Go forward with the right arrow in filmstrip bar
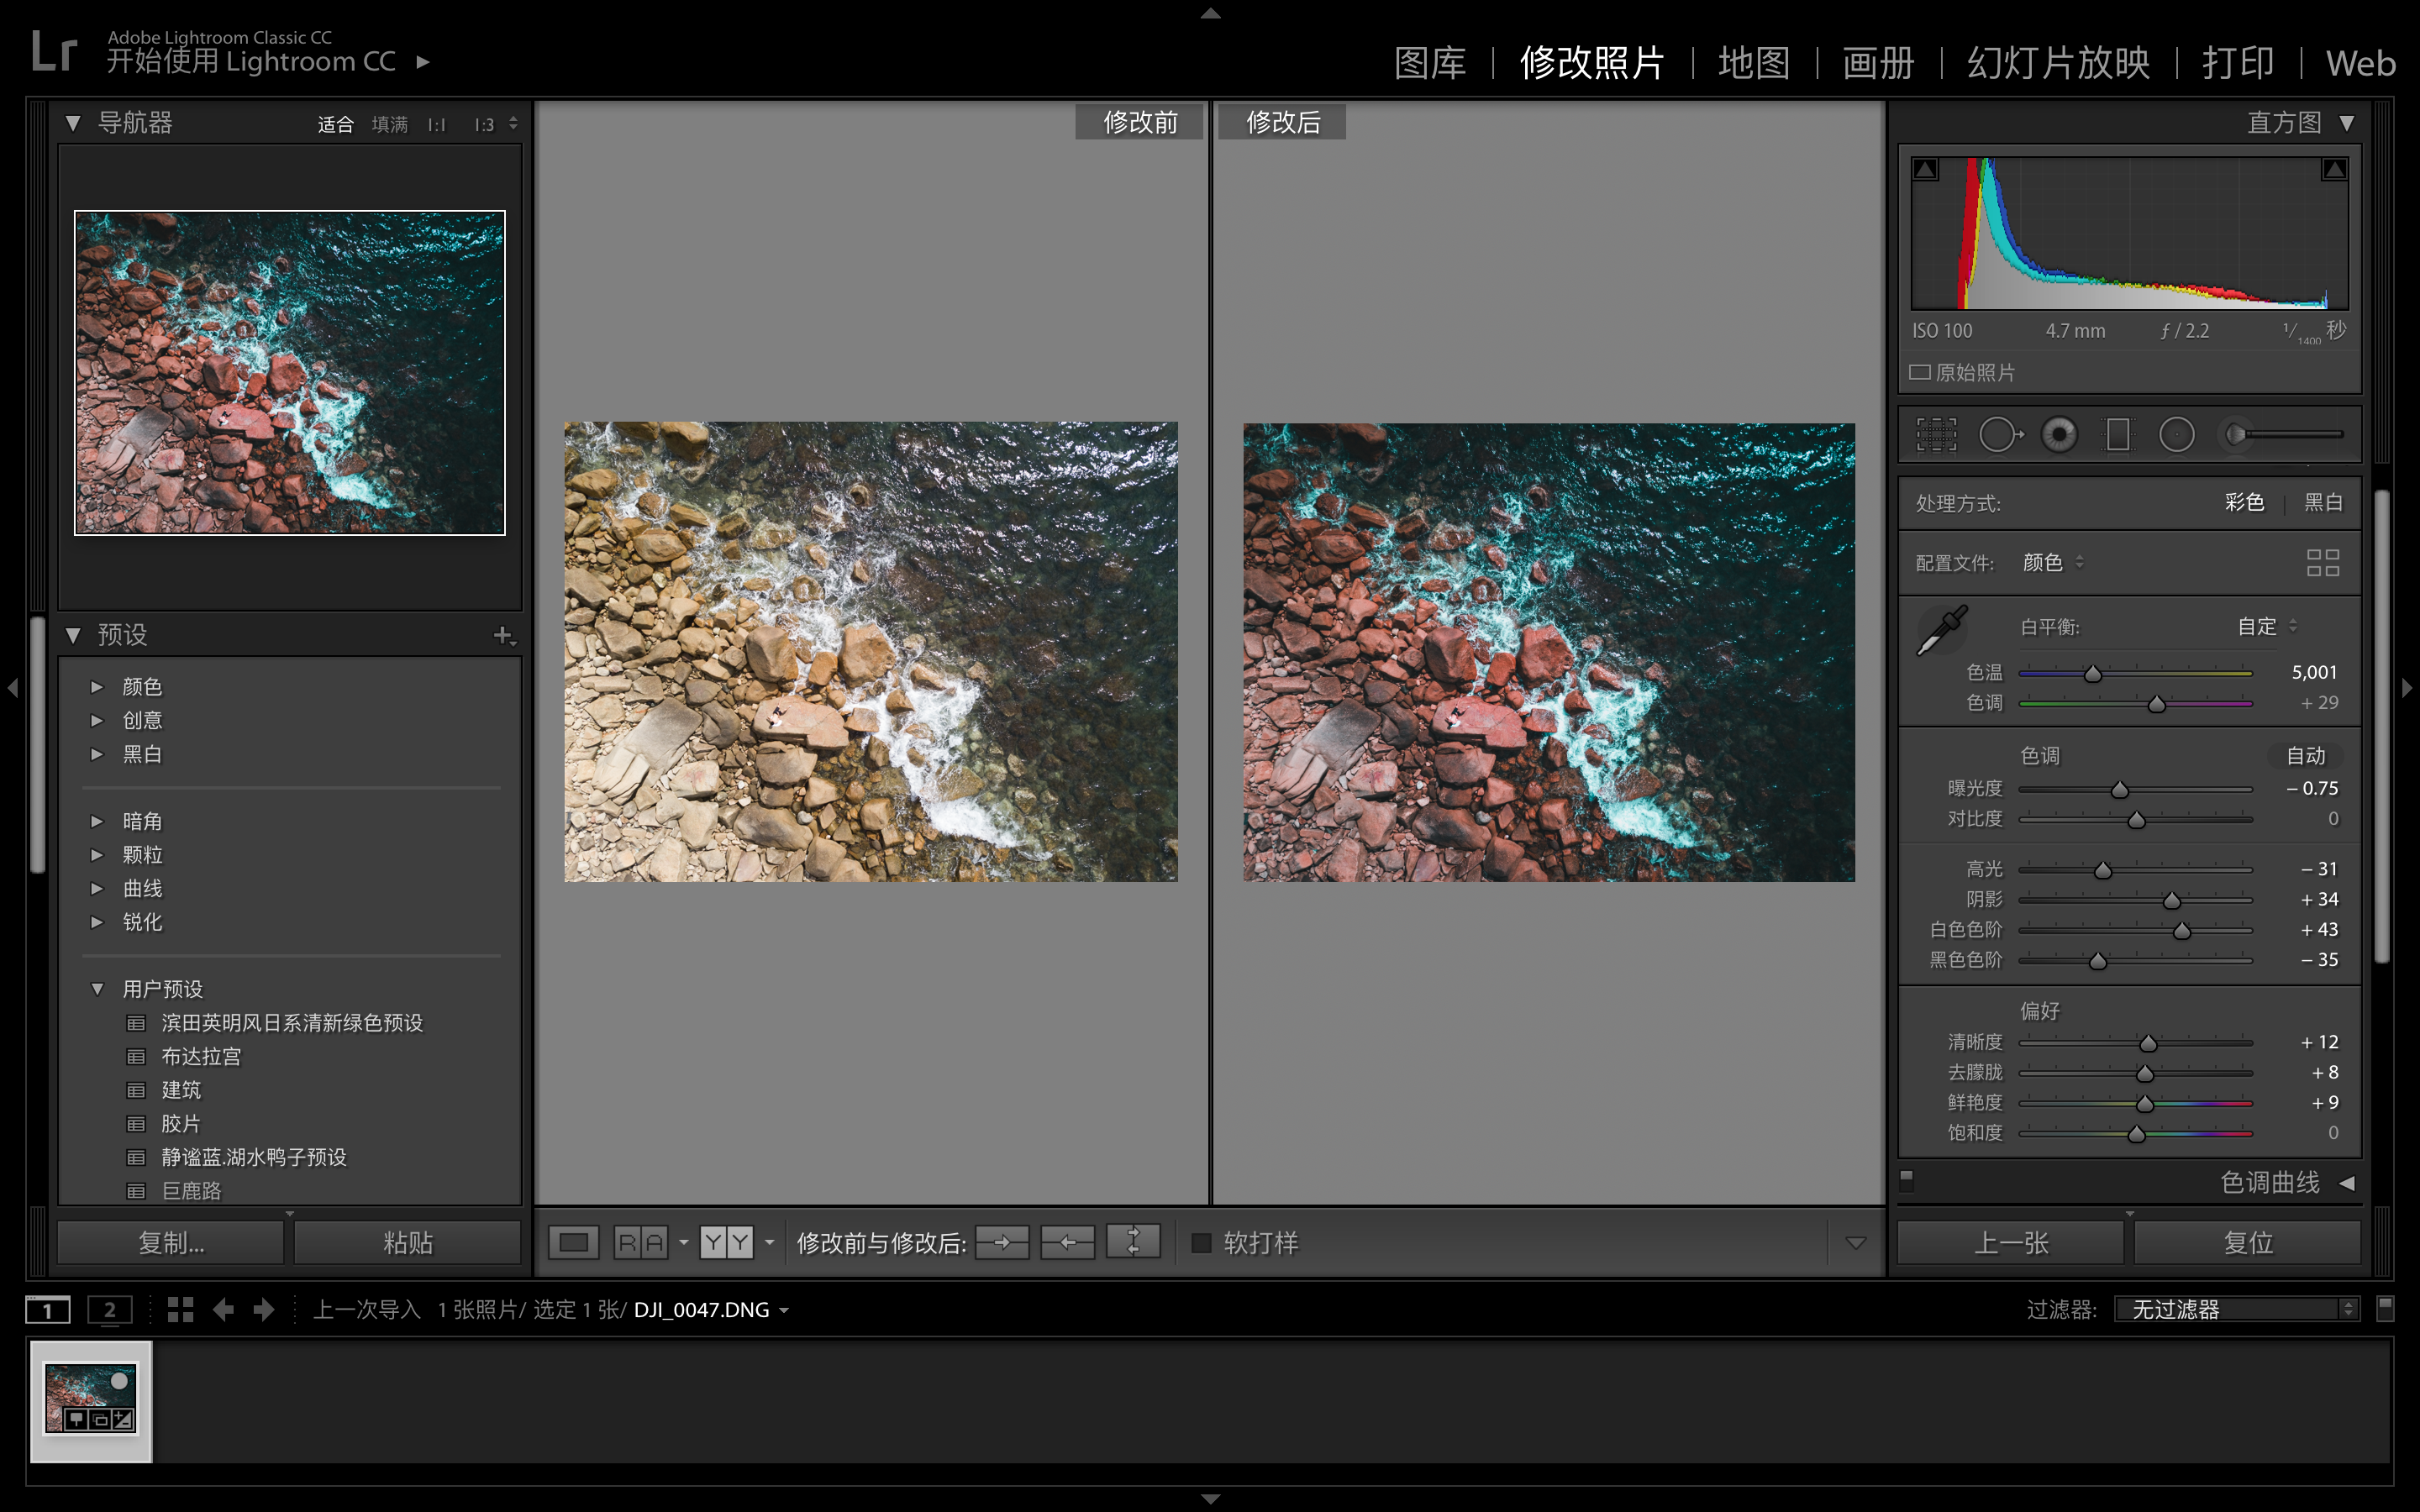Viewport: 2420px width, 1512px height. pos(264,1309)
